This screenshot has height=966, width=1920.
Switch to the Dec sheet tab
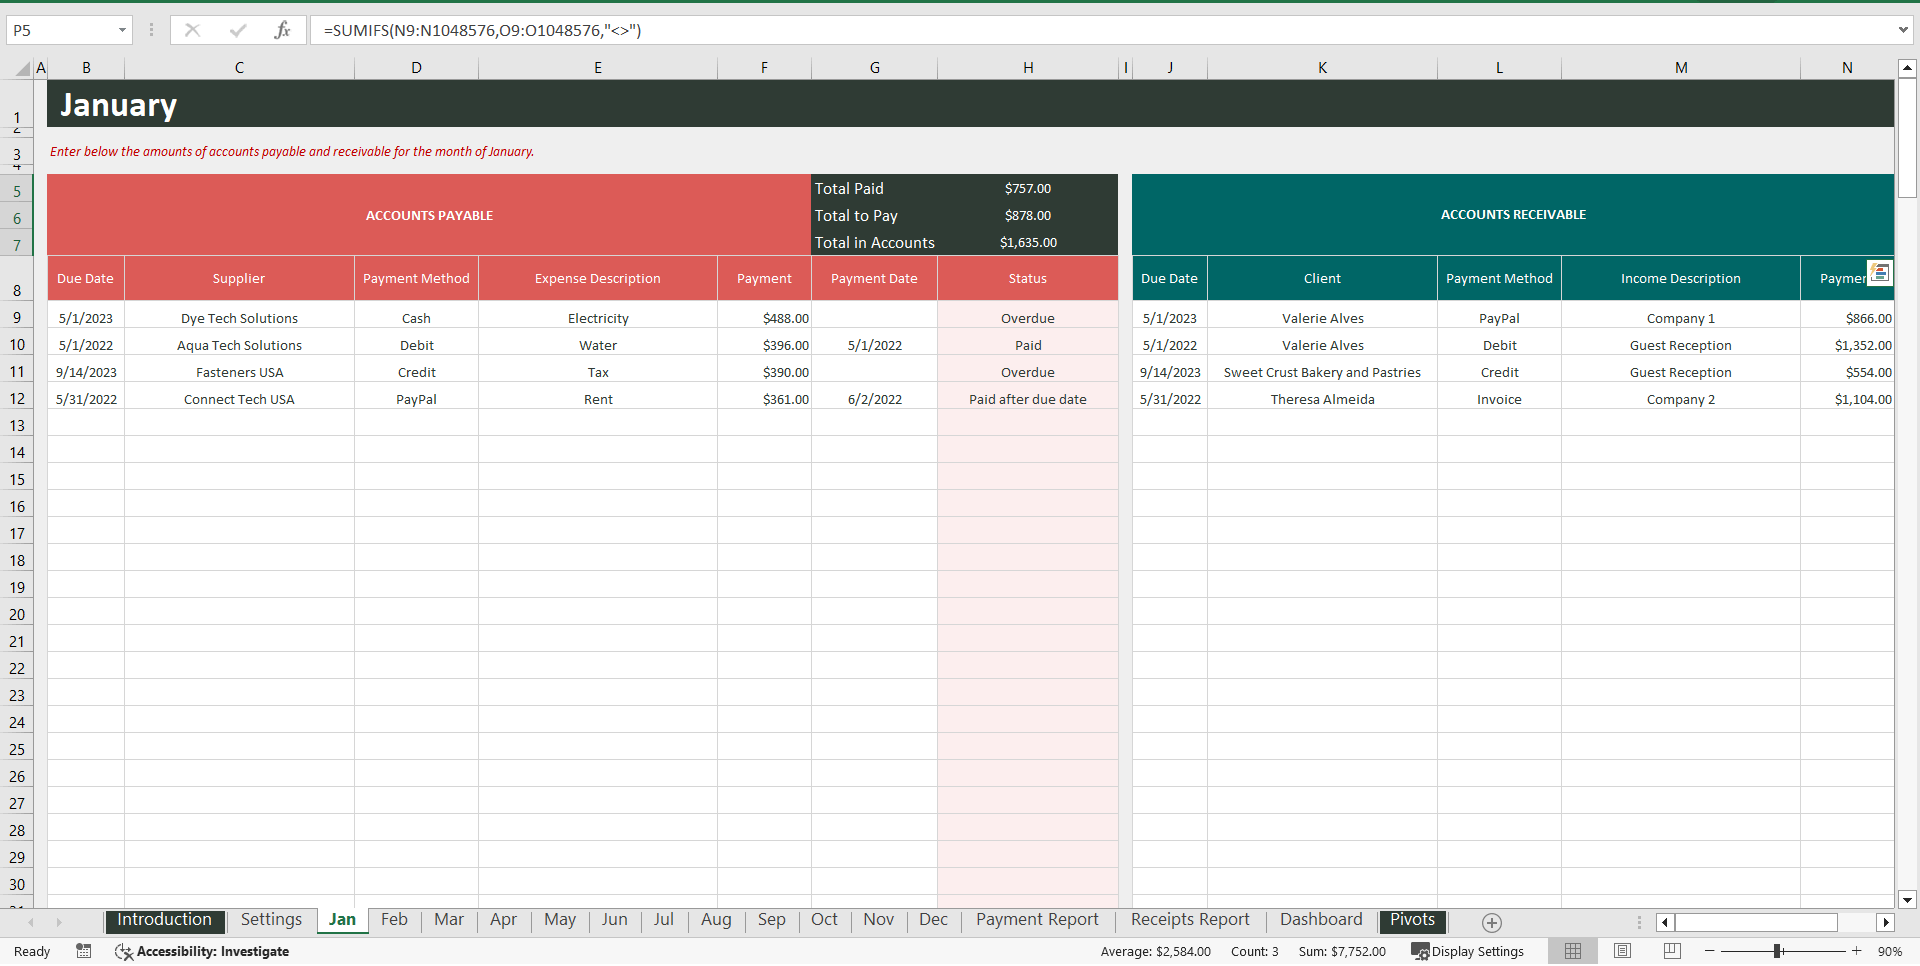pos(933,920)
